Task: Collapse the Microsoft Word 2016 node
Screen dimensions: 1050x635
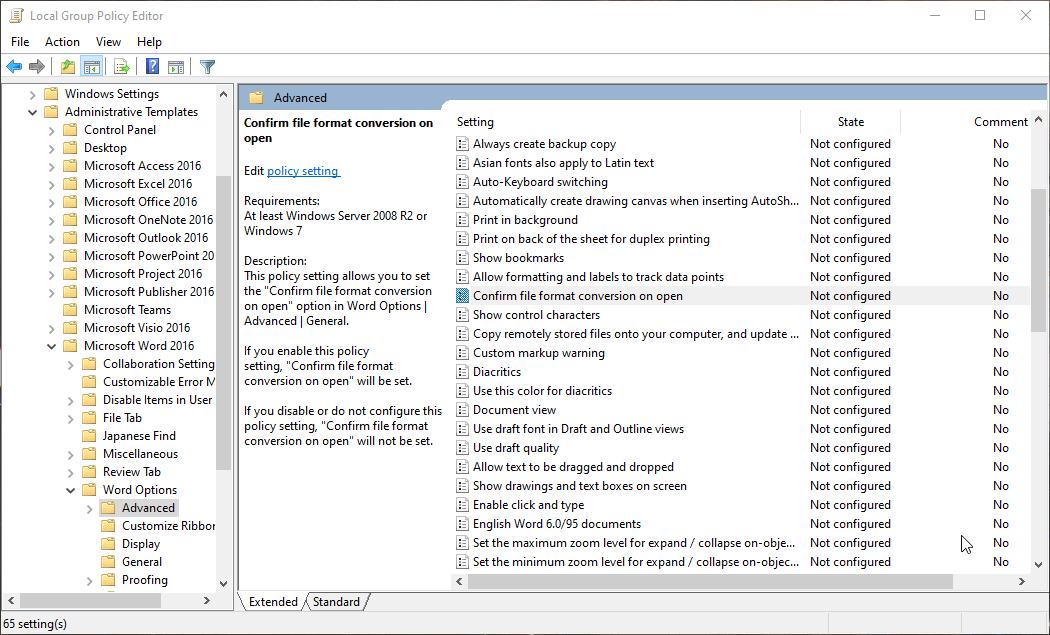Action: click(52, 346)
